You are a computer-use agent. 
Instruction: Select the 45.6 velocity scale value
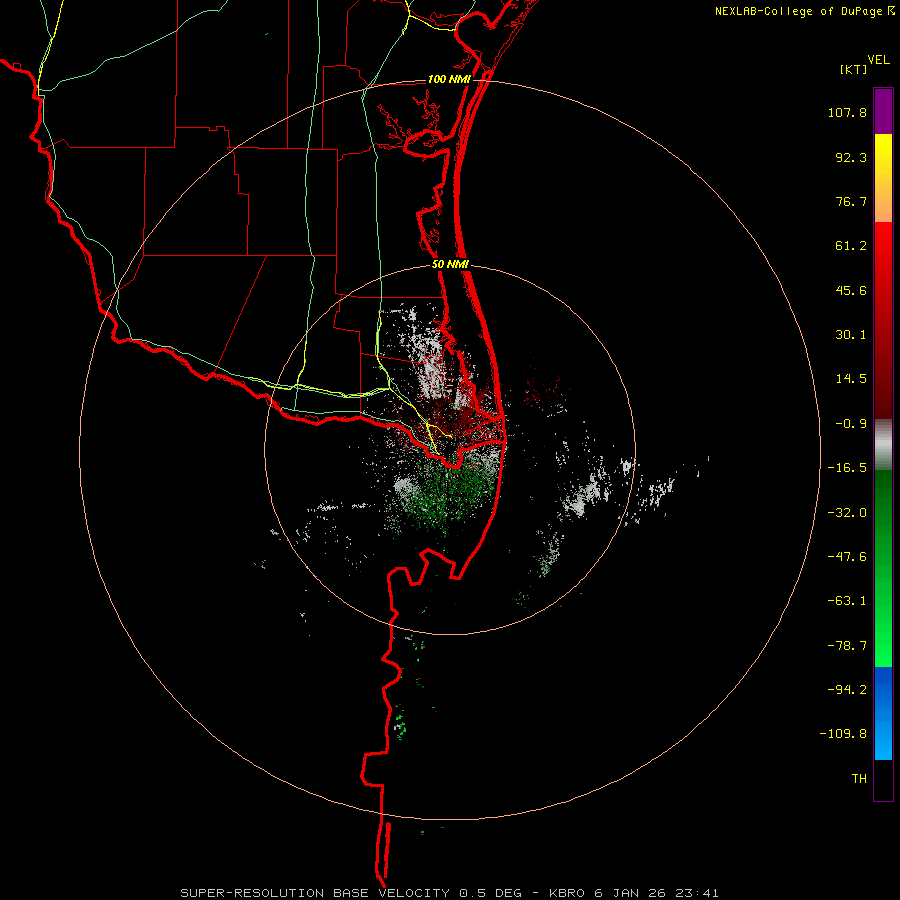point(851,290)
